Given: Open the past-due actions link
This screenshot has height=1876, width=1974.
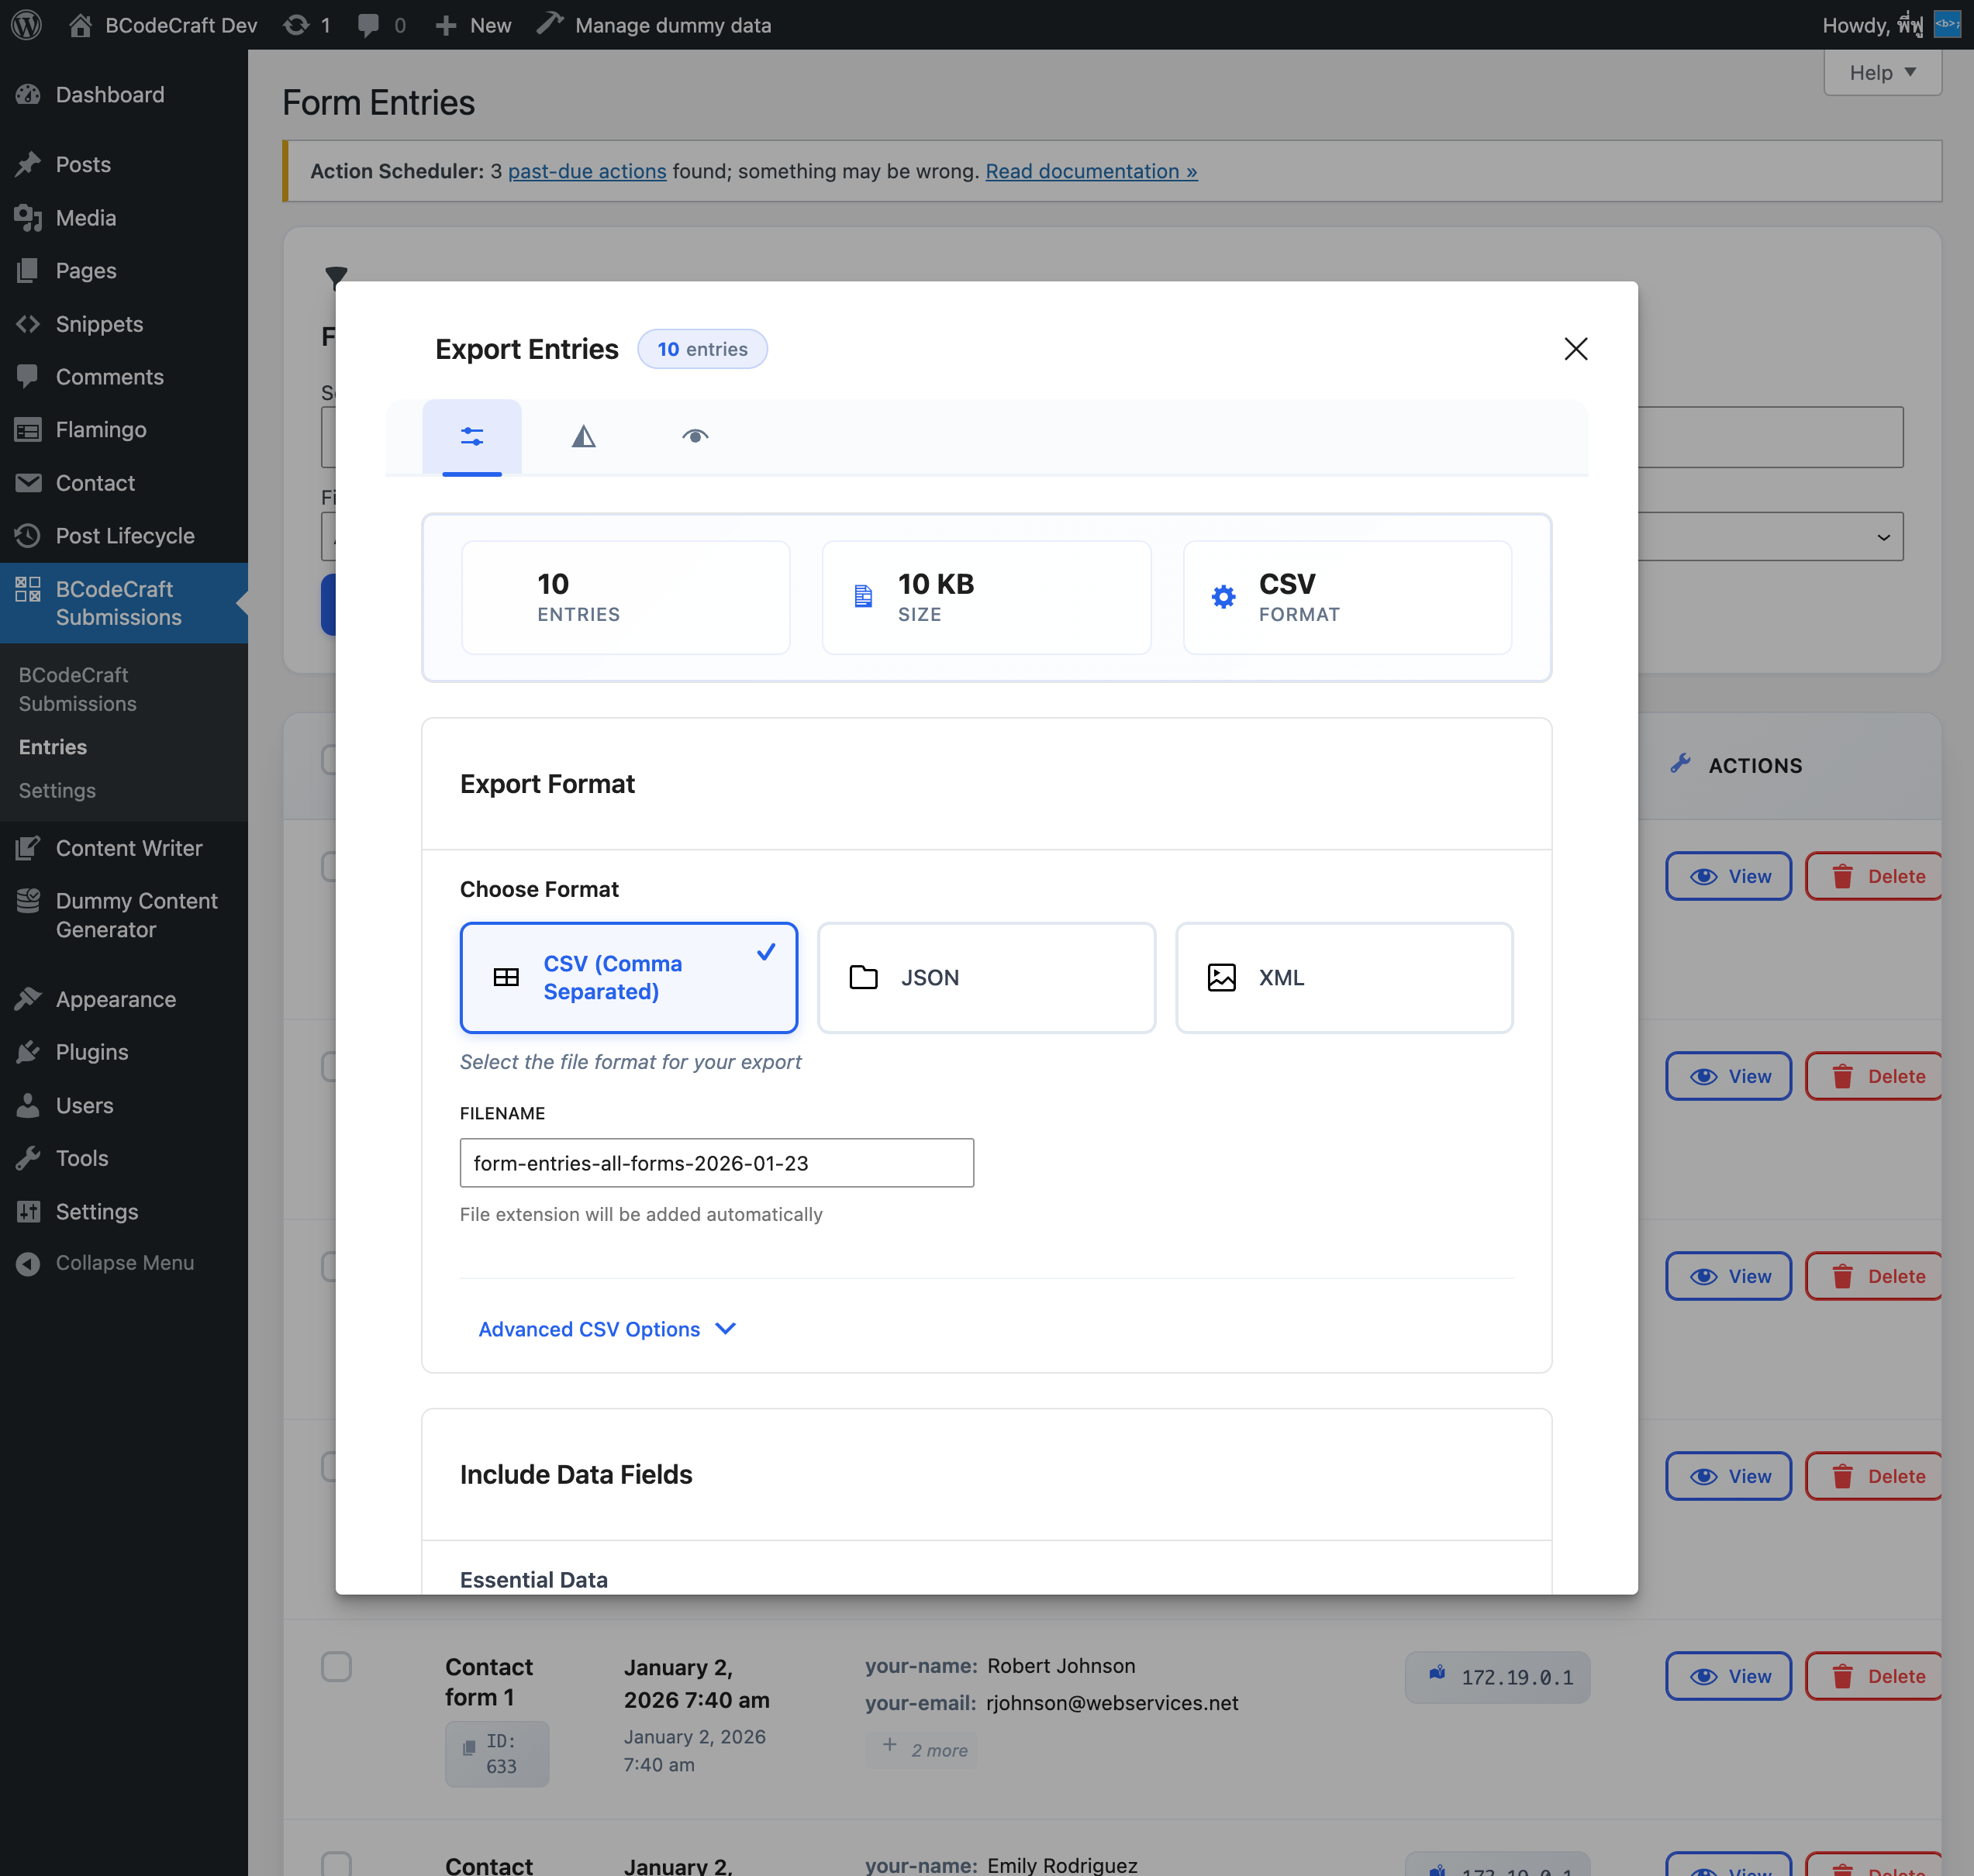Looking at the screenshot, I should point(587,171).
